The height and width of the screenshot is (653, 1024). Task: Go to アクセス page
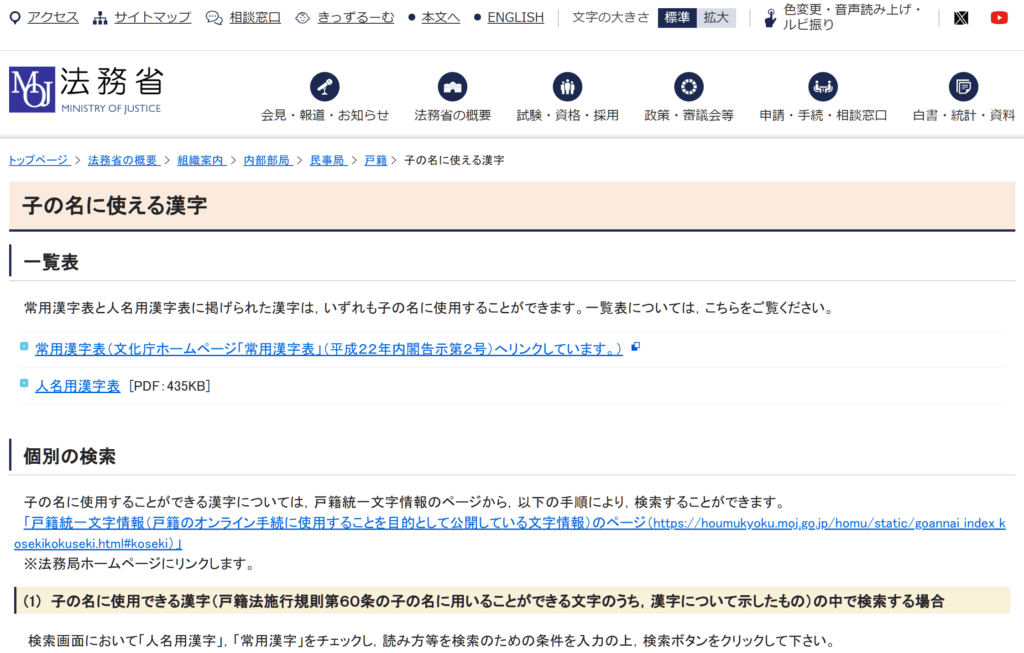pyautogui.click(x=51, y=17)
